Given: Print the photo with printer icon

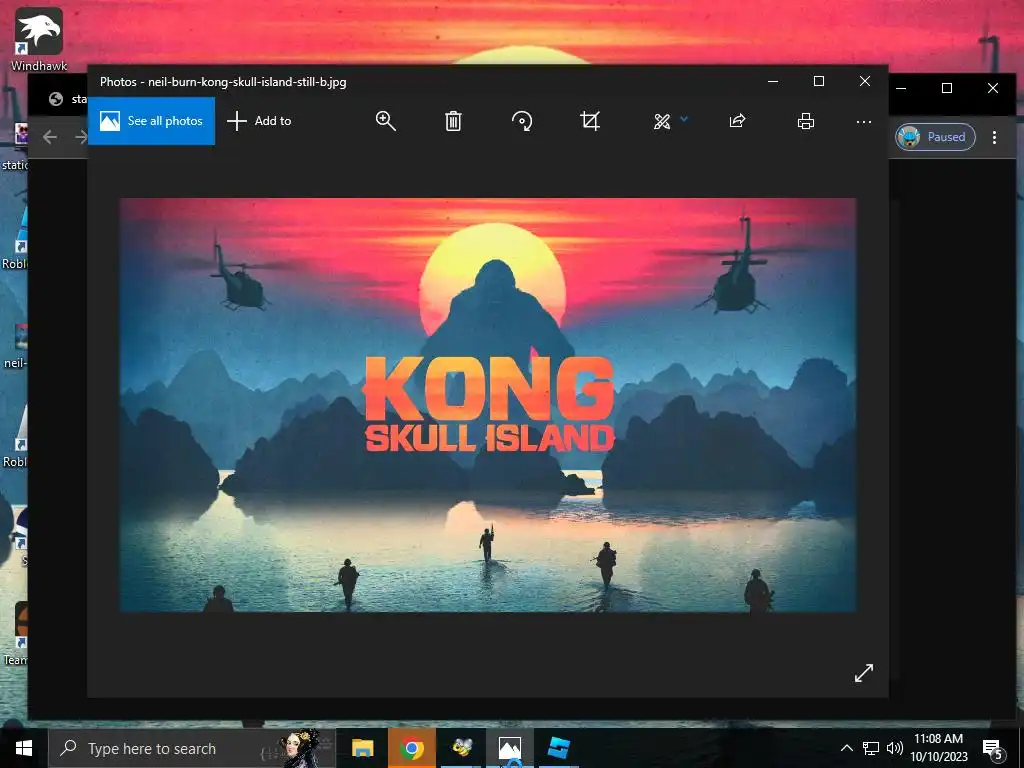Looking at the screenshot, I should 806,121.
